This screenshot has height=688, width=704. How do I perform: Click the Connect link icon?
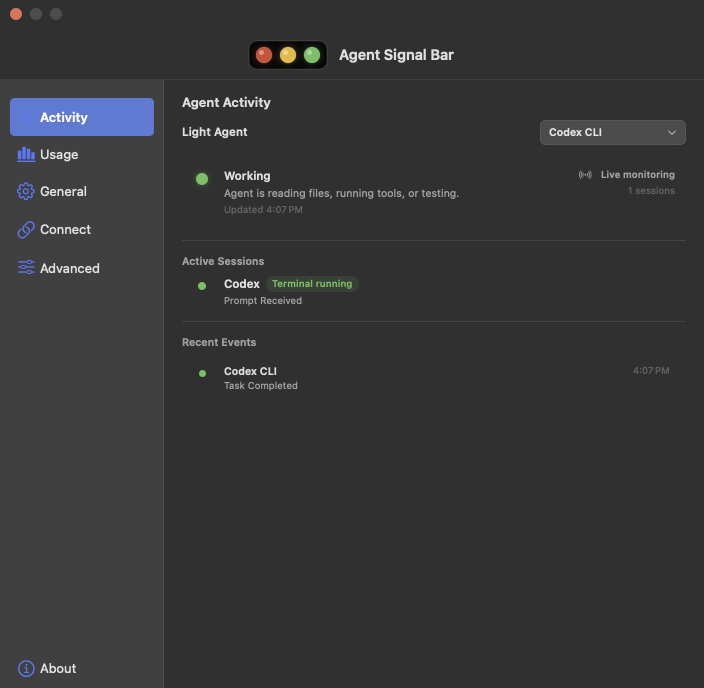[x=26, y=229]
